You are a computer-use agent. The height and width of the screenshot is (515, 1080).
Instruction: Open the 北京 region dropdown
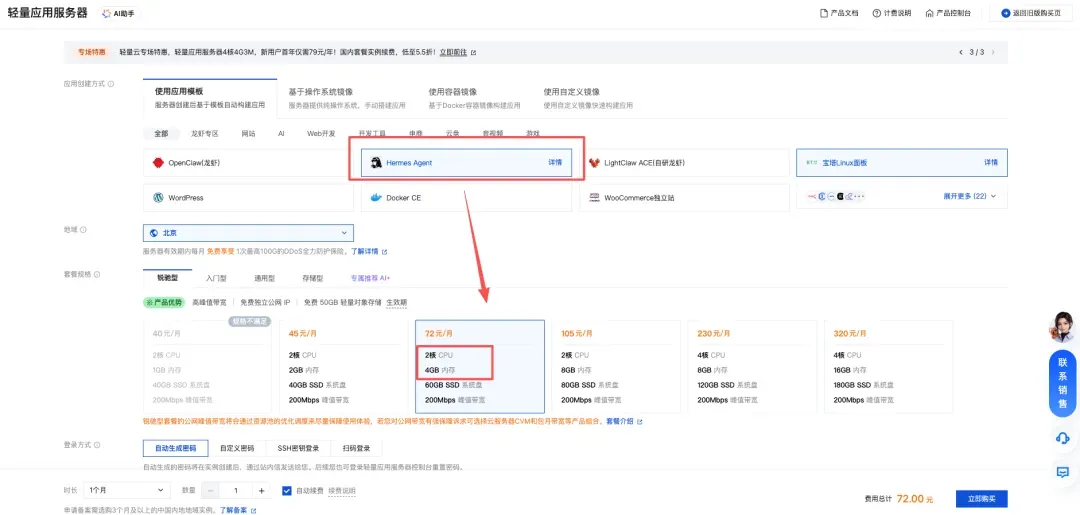[248, 233]
